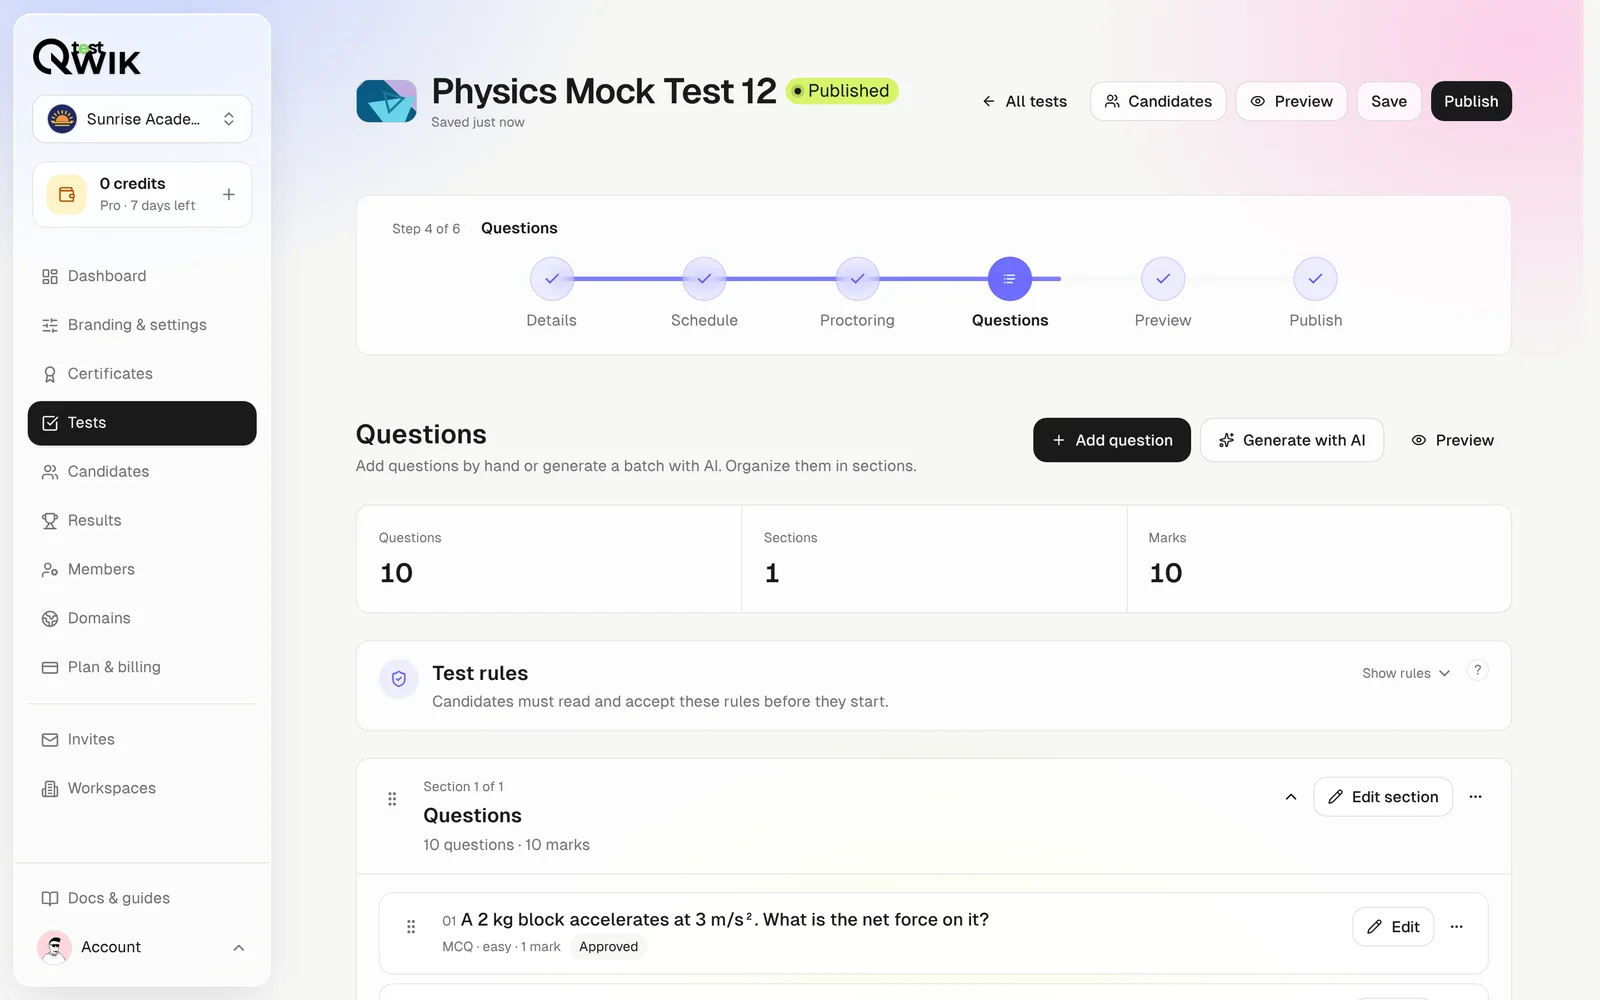Jump to the Preview step circle
The image size is (1600, 1000).
coord(1163,279)
